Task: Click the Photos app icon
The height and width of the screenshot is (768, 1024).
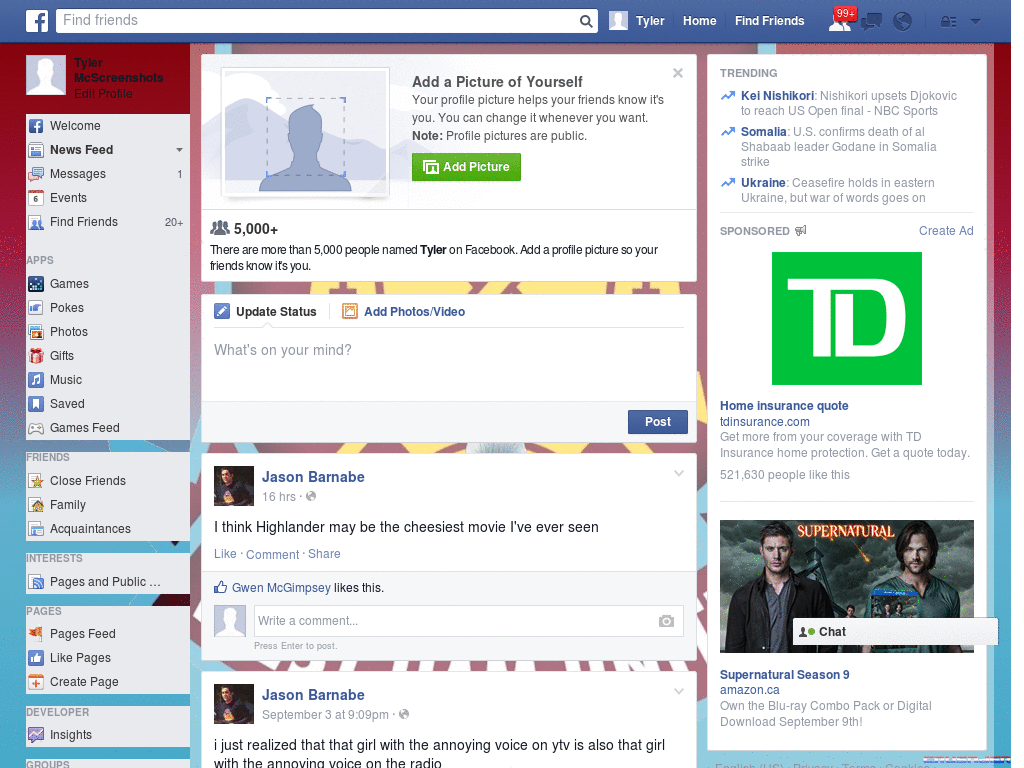Action: coord(36,332)
